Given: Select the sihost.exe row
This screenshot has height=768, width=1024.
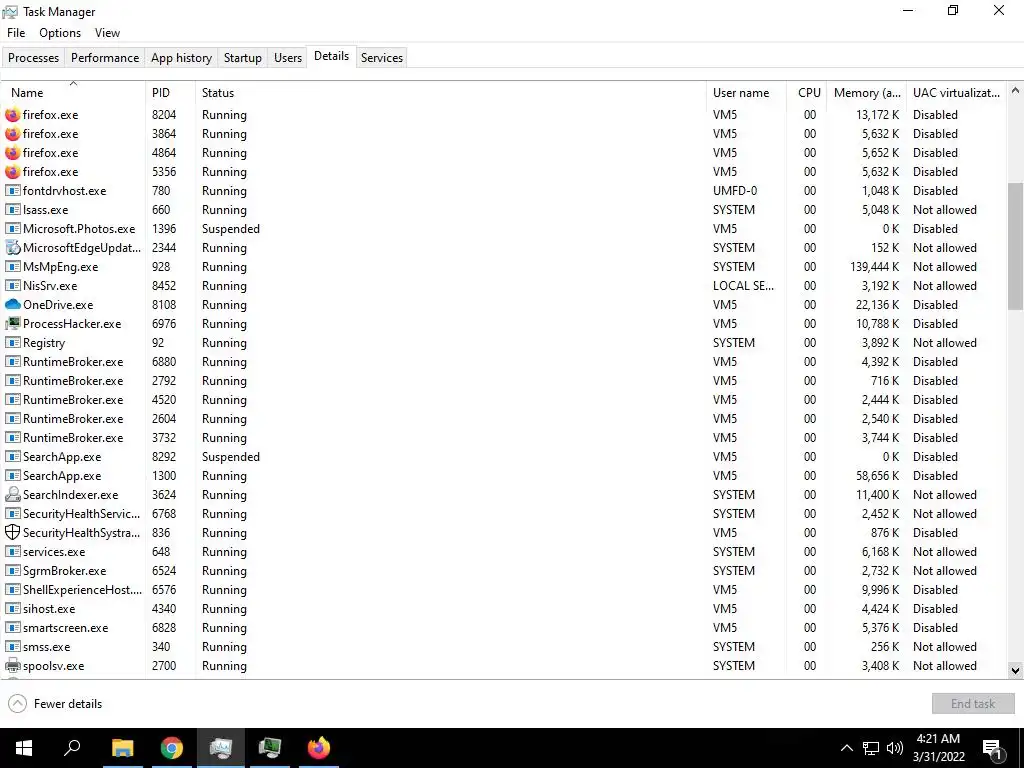Looking at the screenshot, I should [503, 609].
